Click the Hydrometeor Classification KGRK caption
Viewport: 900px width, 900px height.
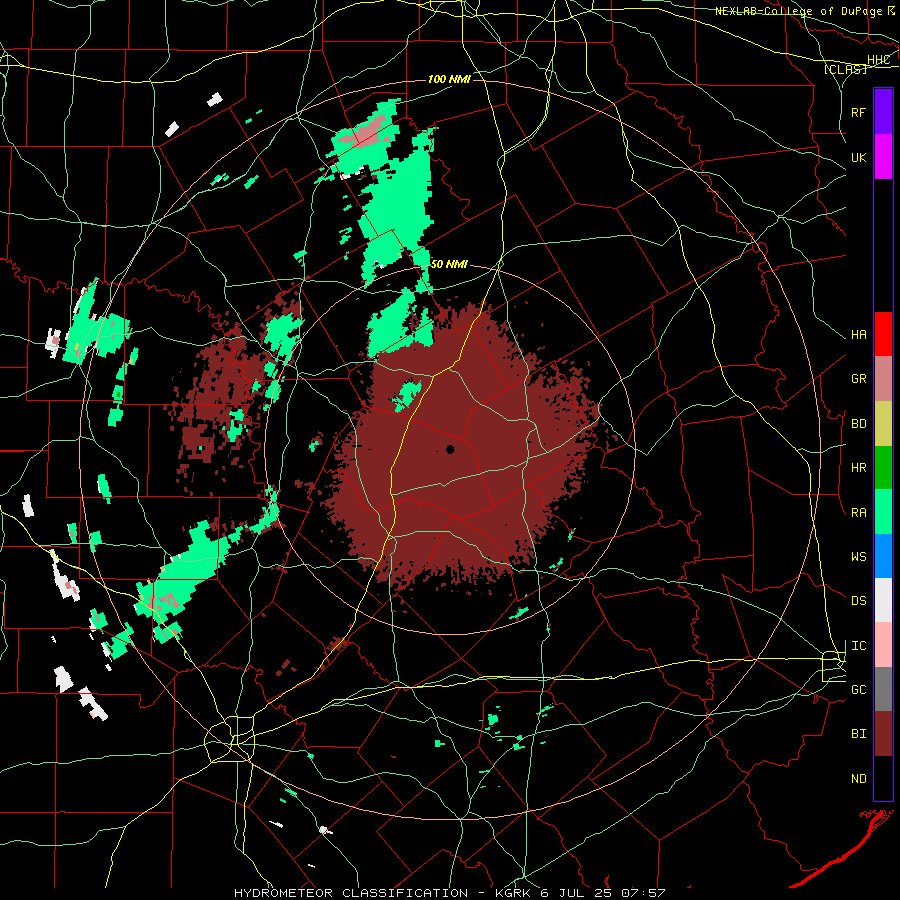click(x=449, y=893)
